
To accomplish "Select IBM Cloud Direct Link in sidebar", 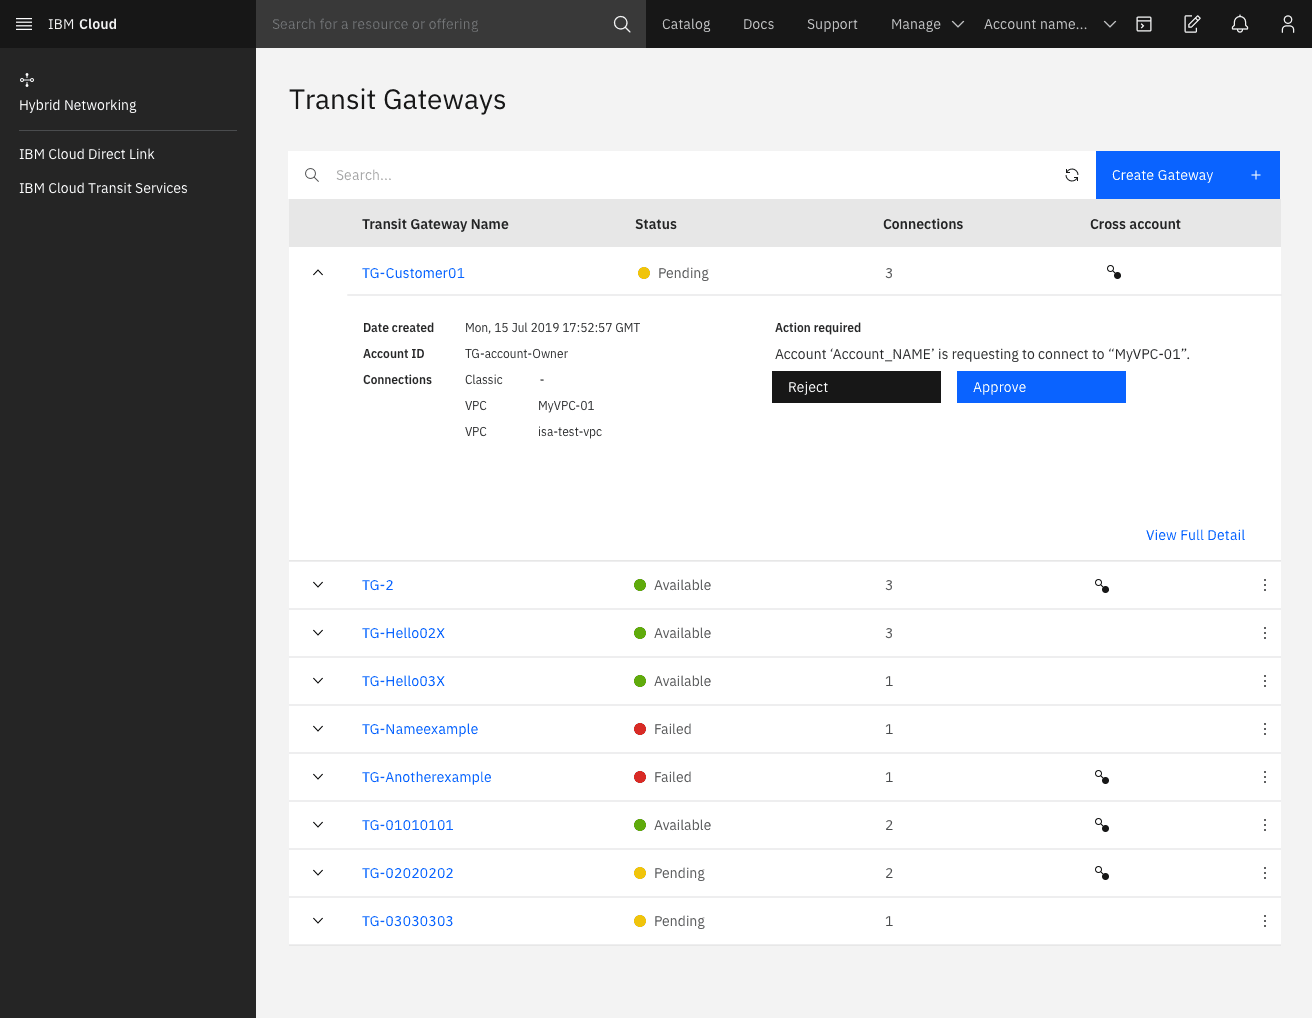I will 87,154.
